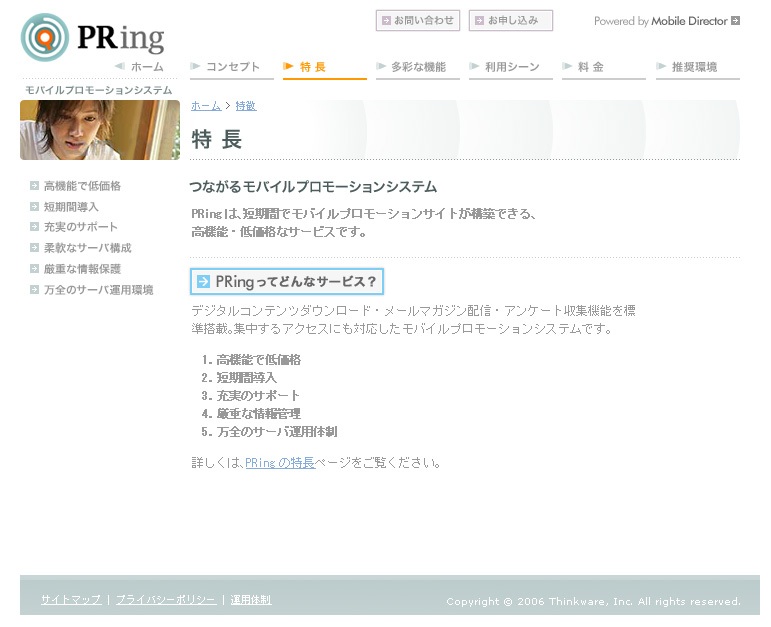
Task: Click the PRing logo icon
Action: point(45,38)
